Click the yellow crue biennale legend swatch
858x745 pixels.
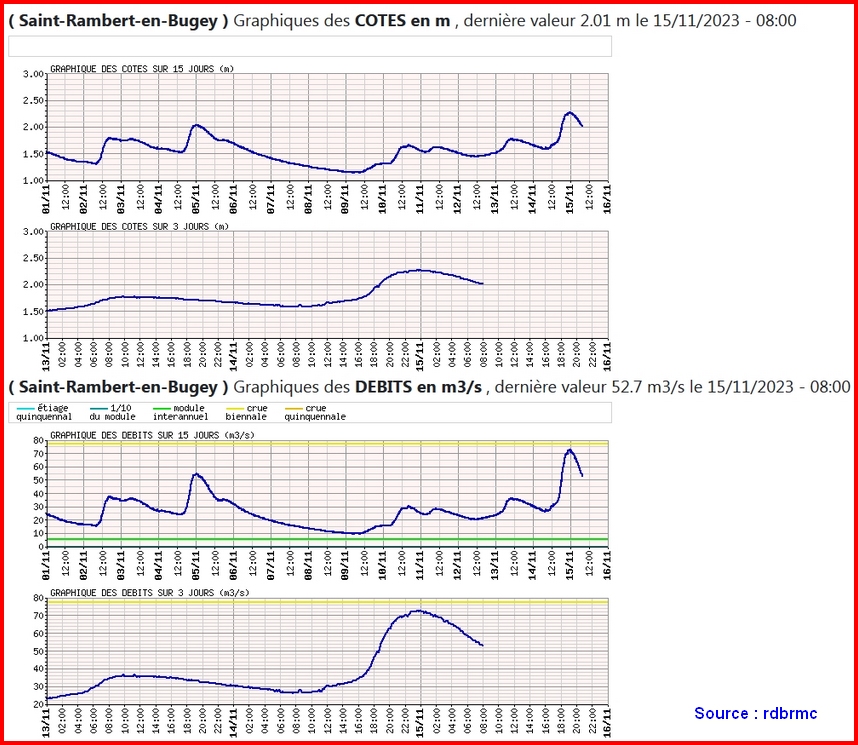click(235, 408)
